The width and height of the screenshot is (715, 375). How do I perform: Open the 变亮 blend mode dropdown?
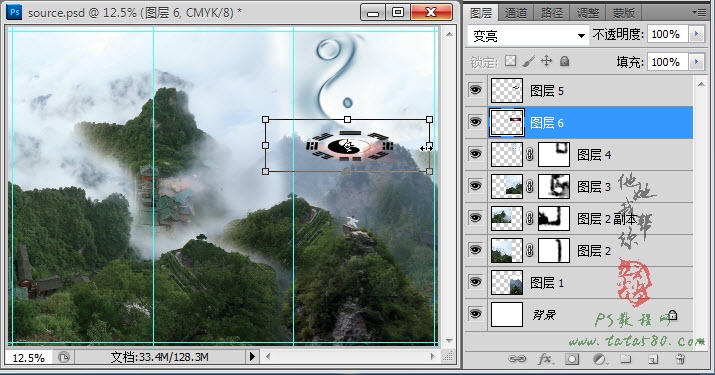click(528, 35)
